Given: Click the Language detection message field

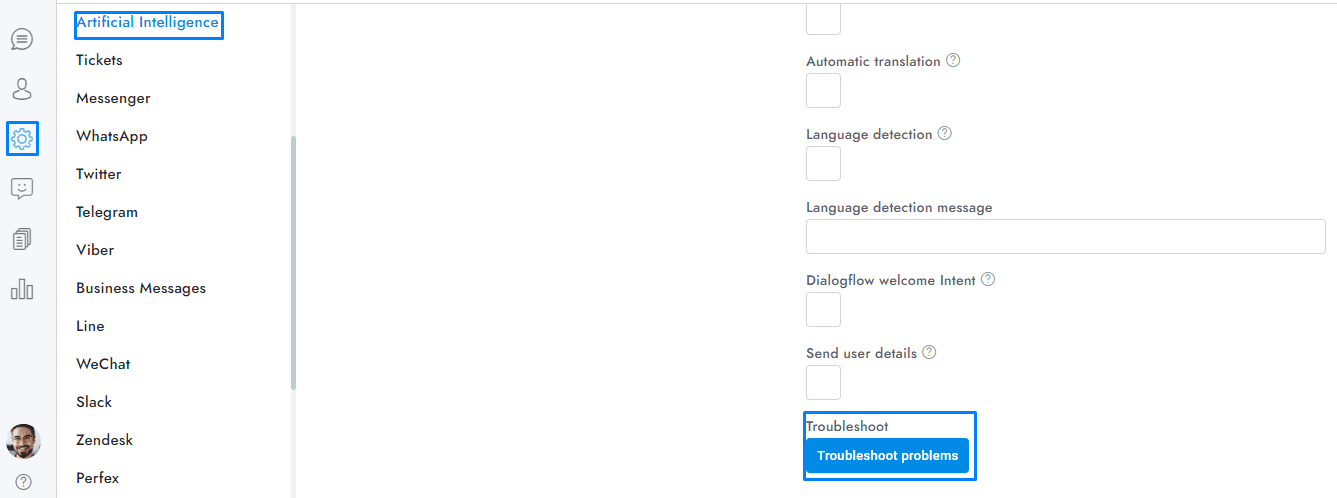Looking at the screenshot, I should pyautogui.click(x=1065, y=237).
